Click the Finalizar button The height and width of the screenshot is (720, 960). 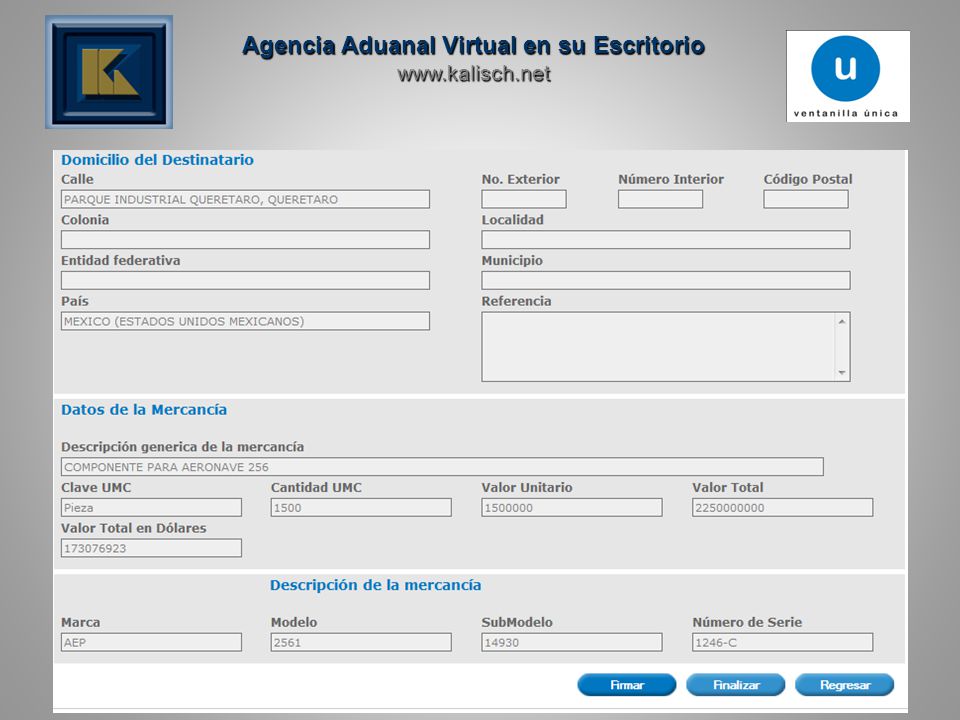coord(736,685)
